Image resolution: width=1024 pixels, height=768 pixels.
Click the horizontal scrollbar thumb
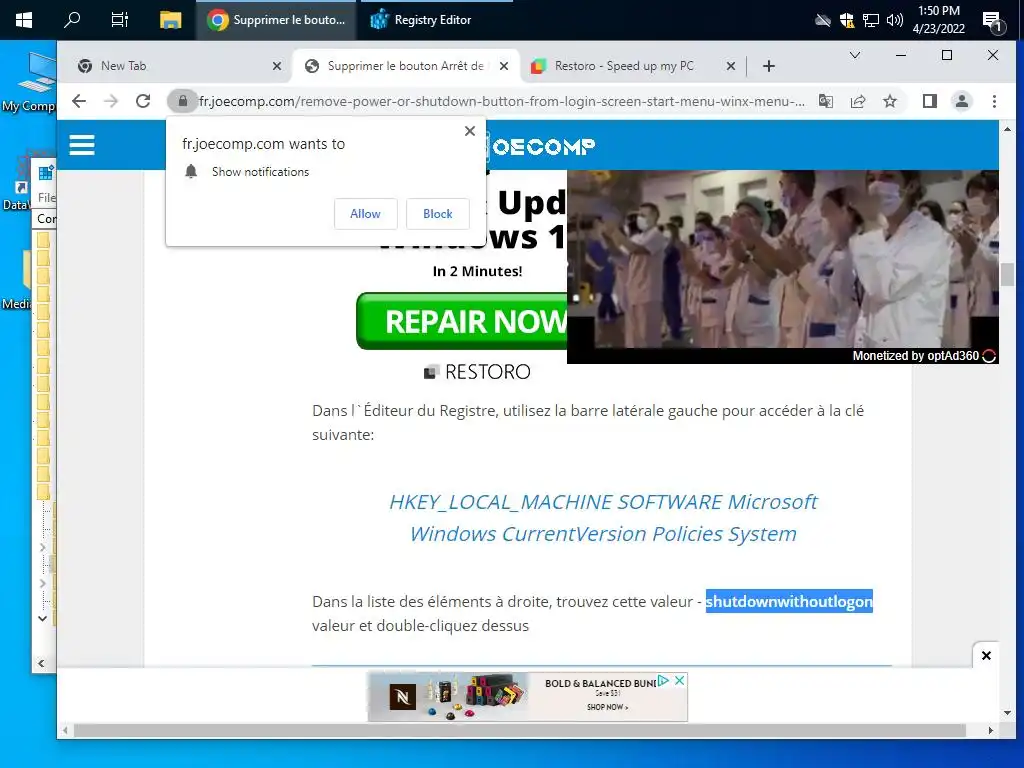(519, 730)
